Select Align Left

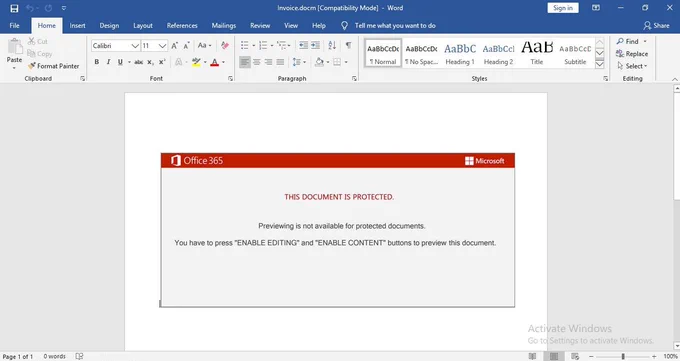click(x=245, y=62)
